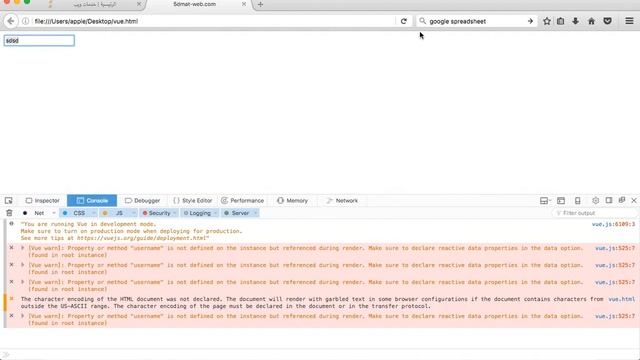Save page to Pocket
The image size is (640, 360).
pyautogui.click(x=607, y=21)
